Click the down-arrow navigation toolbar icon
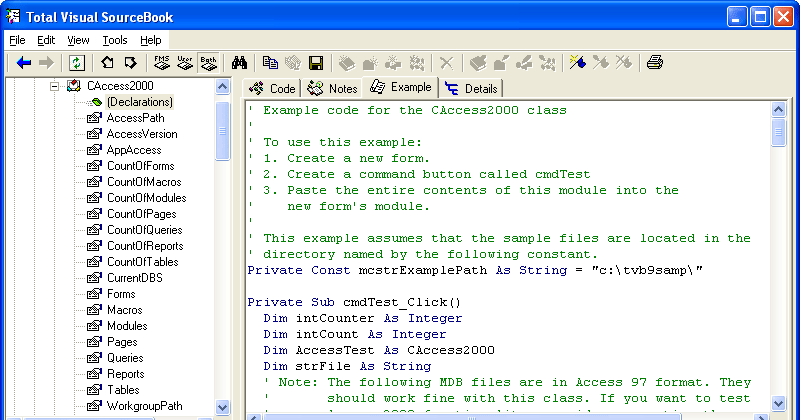The image size is (800, 420). (130, 63)
